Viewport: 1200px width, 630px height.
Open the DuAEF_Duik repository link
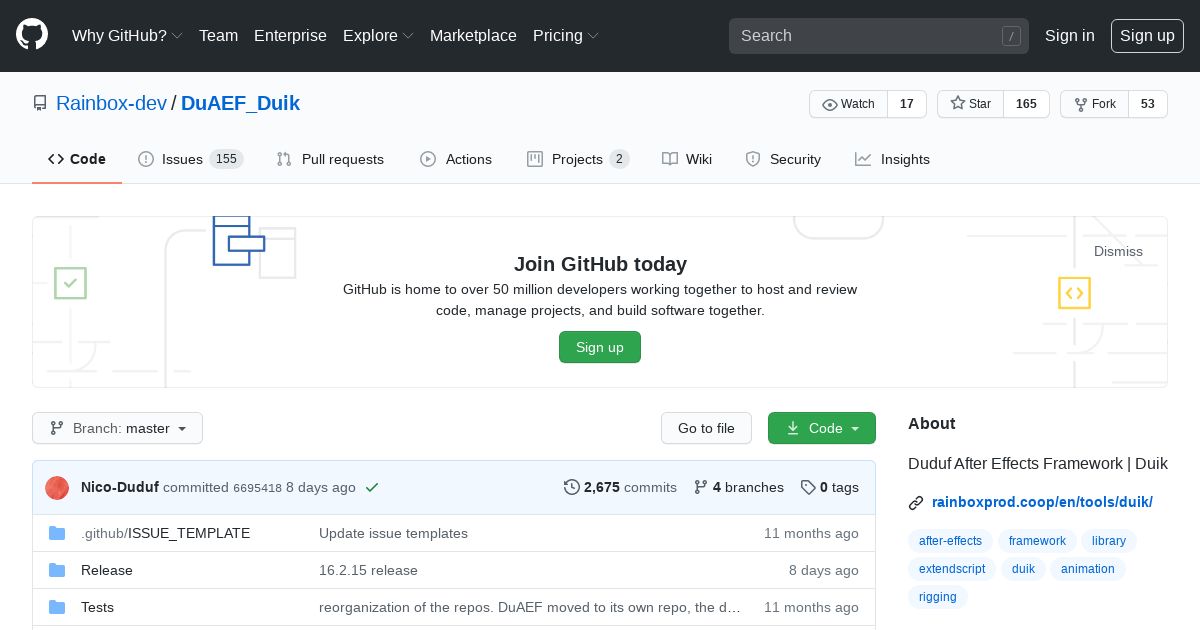(240, 103)
